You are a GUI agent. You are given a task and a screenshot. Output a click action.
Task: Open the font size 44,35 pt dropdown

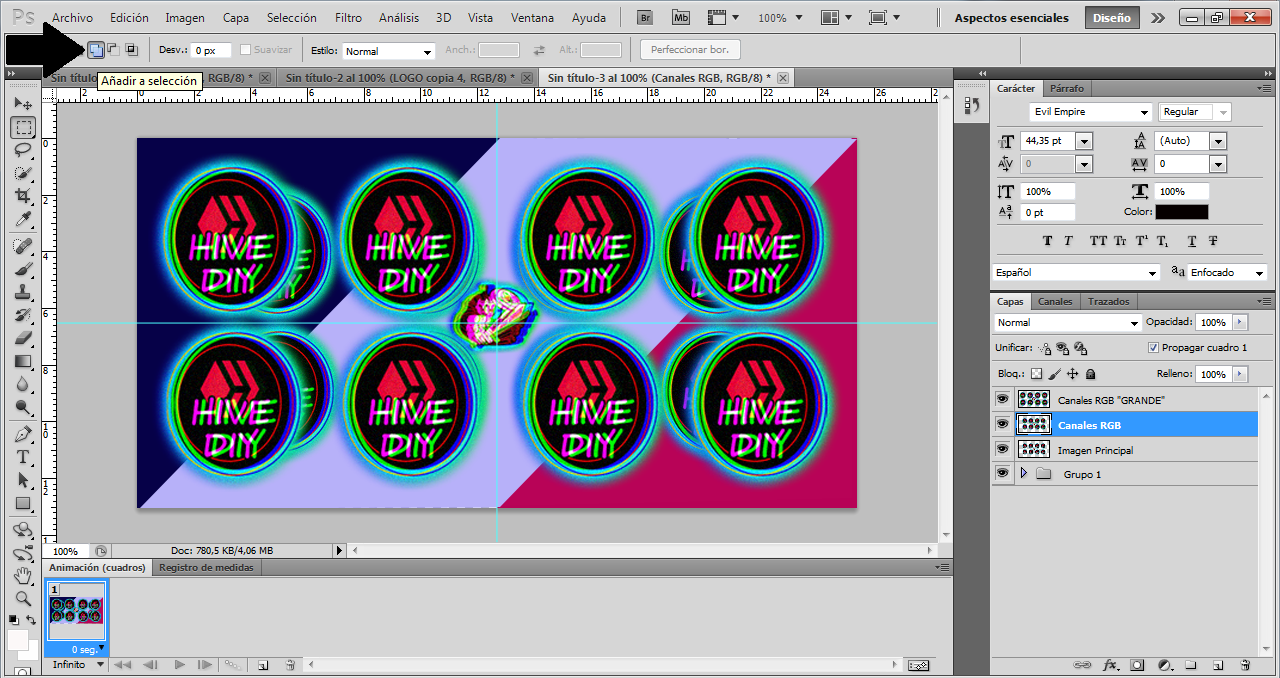[x=1084, y=141]
